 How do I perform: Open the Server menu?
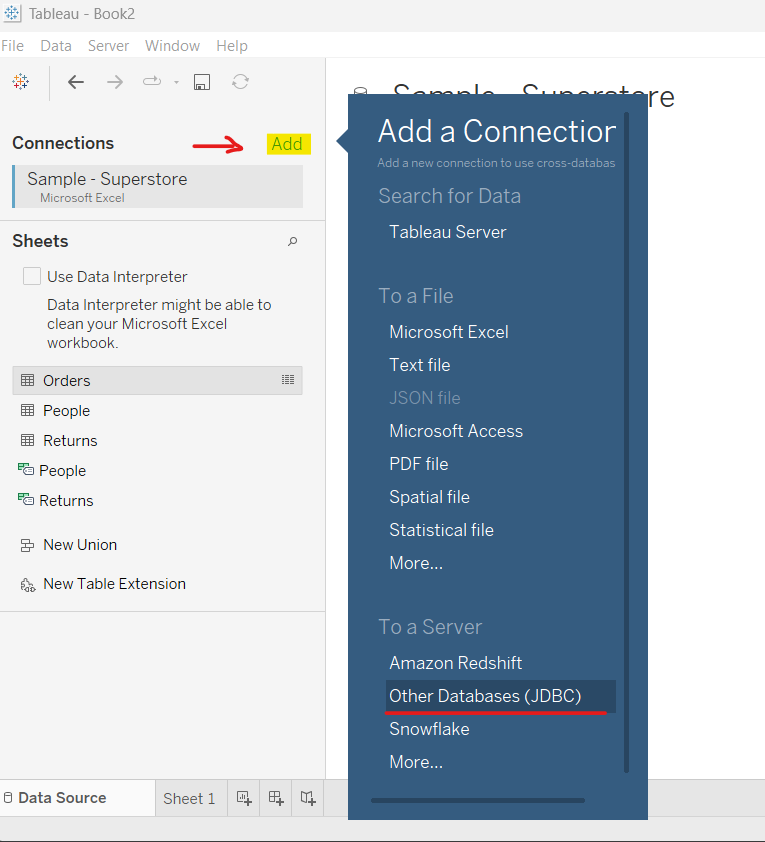(108, 46)
